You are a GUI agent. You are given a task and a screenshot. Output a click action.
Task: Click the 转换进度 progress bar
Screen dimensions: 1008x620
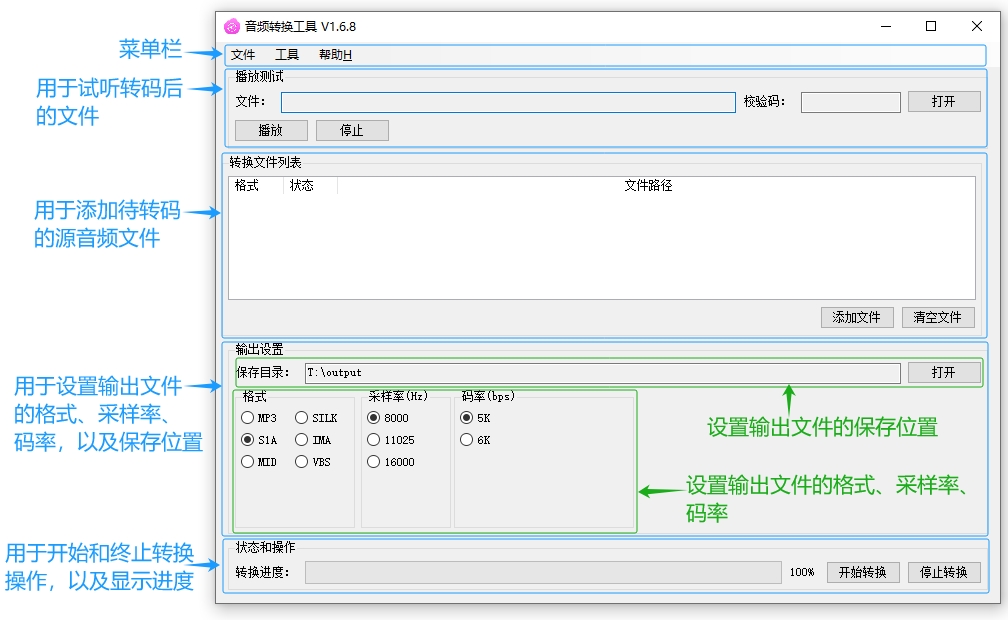[543, 572]
